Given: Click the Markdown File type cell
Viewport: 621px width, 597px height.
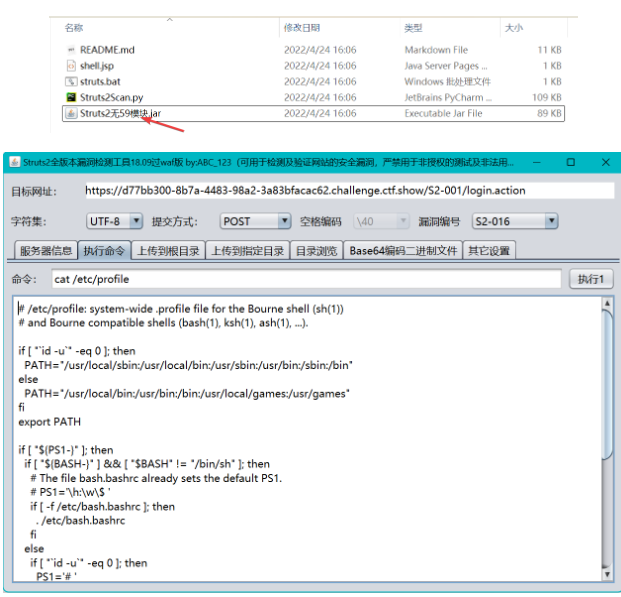Looking at the screenshot, I should click(x=436, y=50).
